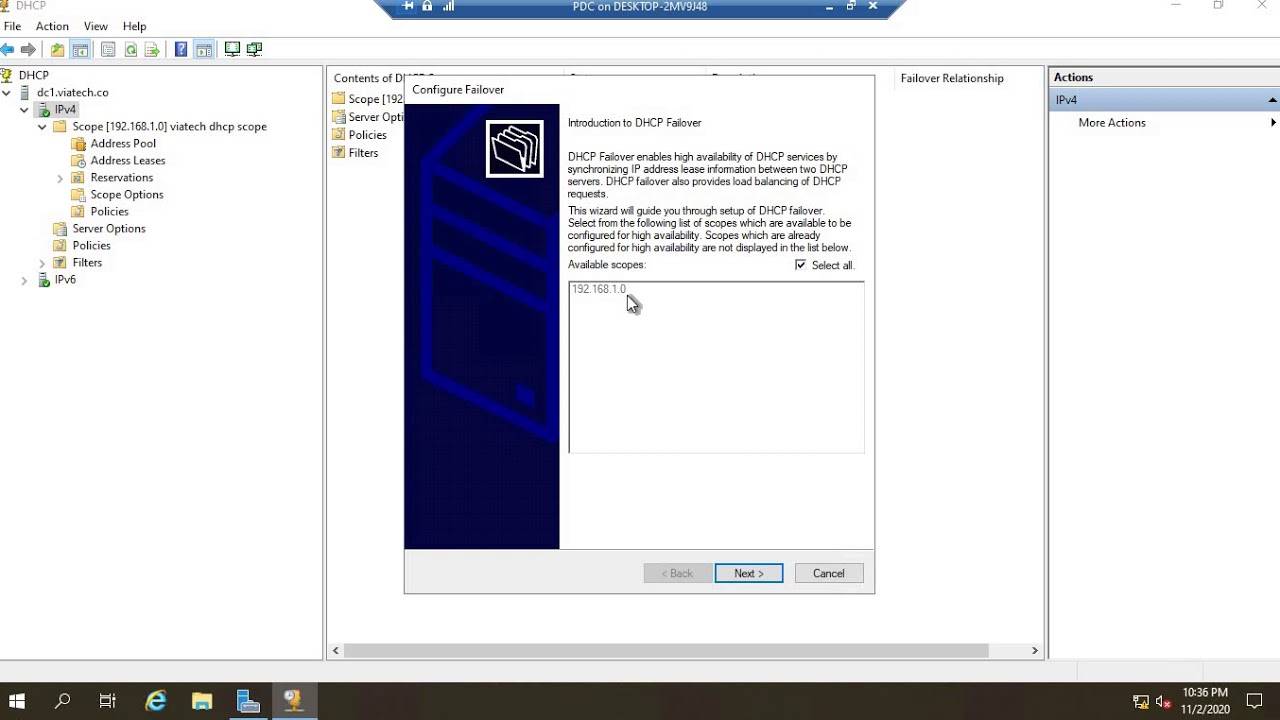The image size is (1280, 720).
Task: Open the File menu
Action: (x=12, y=26)
